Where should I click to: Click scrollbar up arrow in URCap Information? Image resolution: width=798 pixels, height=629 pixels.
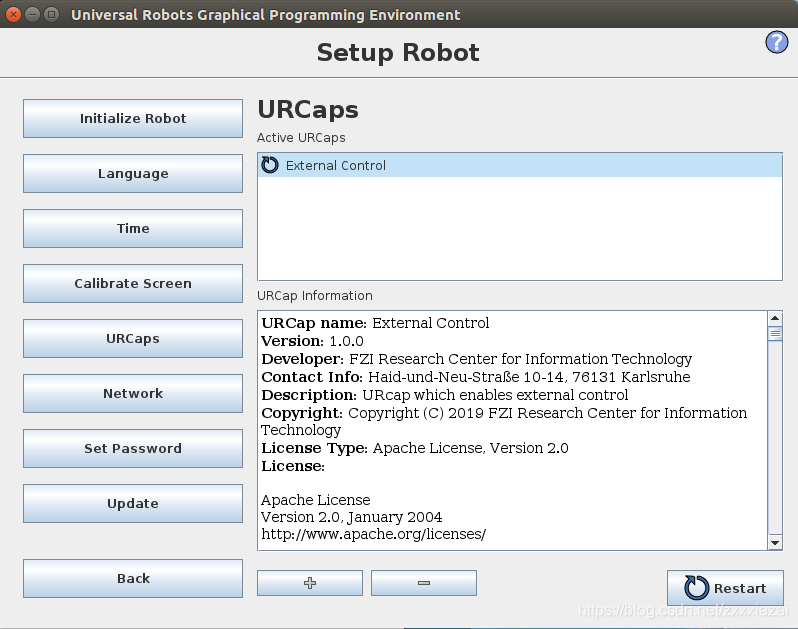tap(775, 318)
